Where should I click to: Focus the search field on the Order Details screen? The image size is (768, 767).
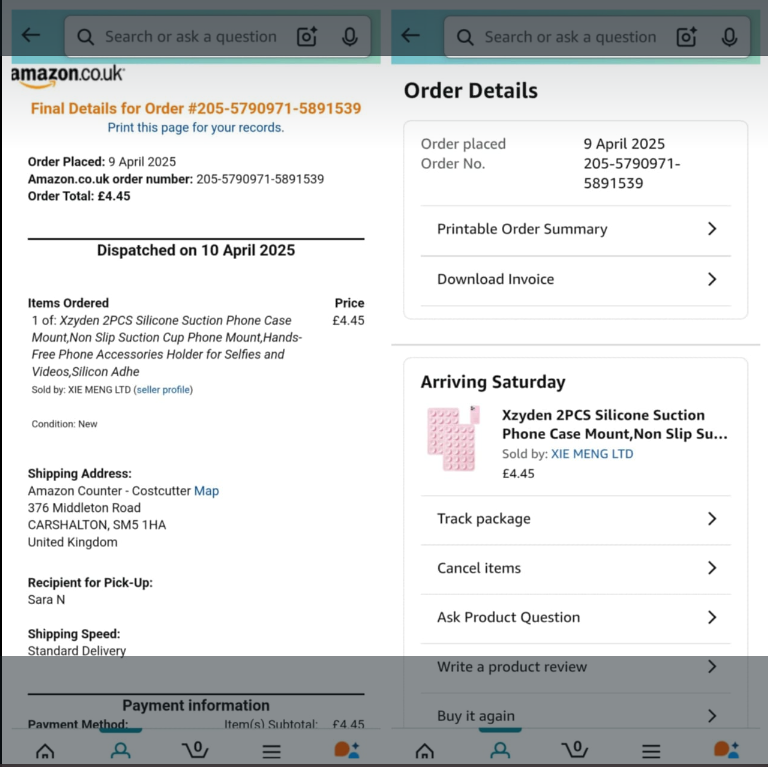570,37
